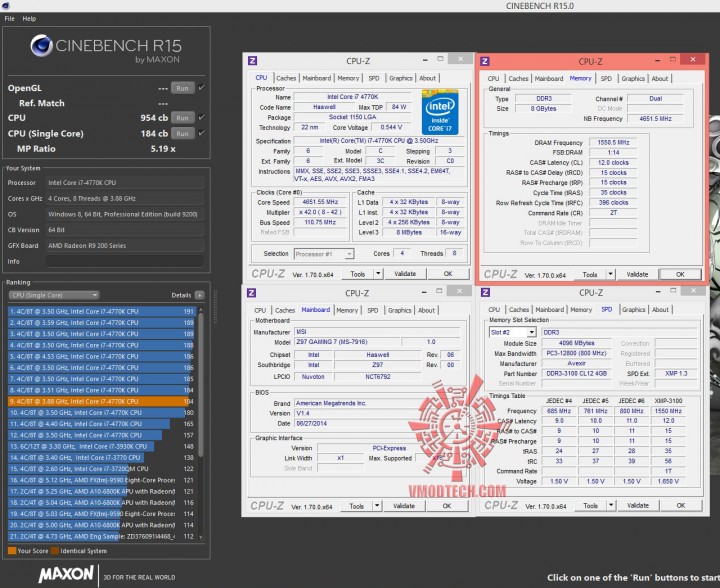This screenshot has height=588, width=720.
Task: Switch to Graphics tab in the Mainboard CPU-Z window
Action: click(x=399, y=310)
